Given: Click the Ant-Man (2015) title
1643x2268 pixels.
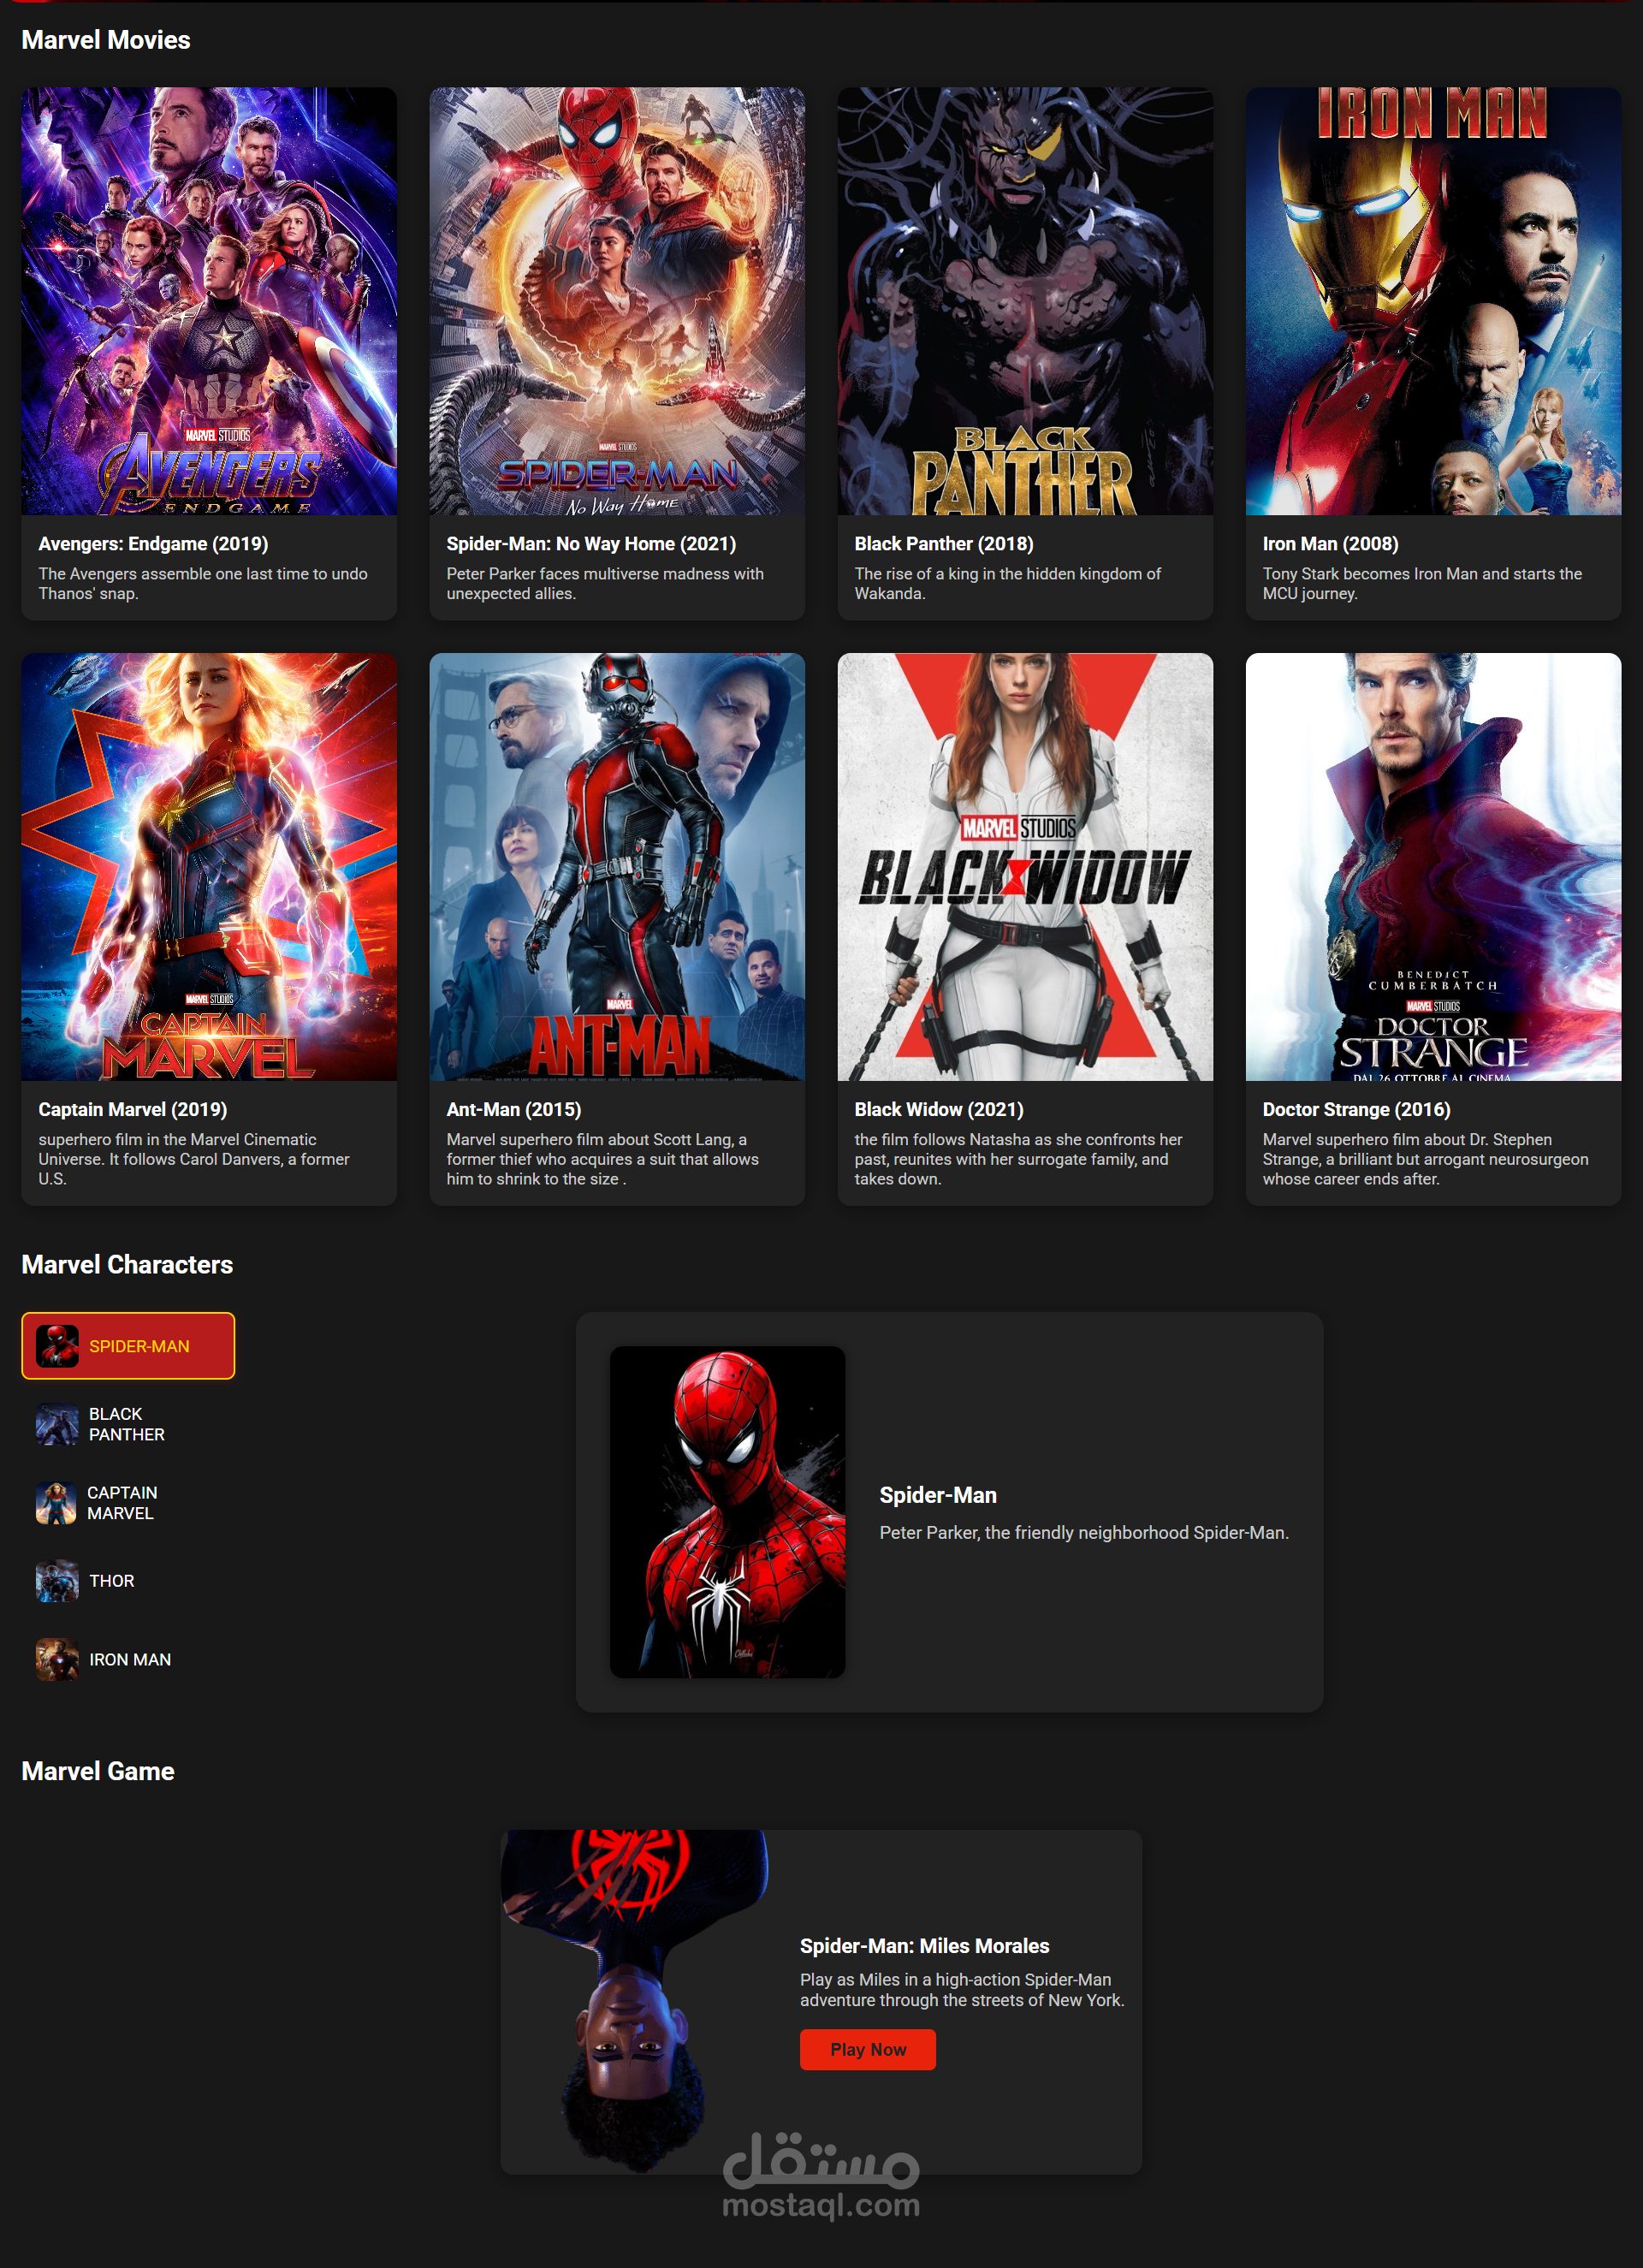Looking at the screenshot, I should pos(514,1109).
